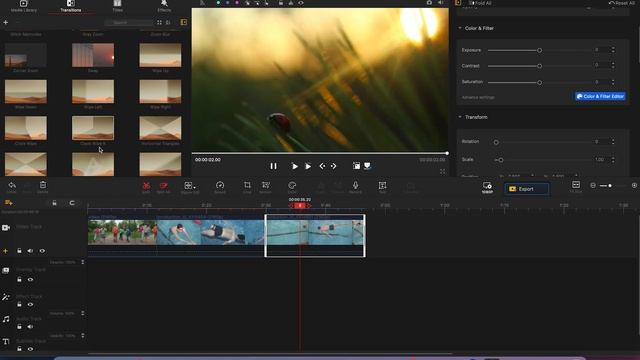Click yellow panel toggle icon beside sort
Image resolution: width=640 pixels, height=360 pixels.
(184, 22)
